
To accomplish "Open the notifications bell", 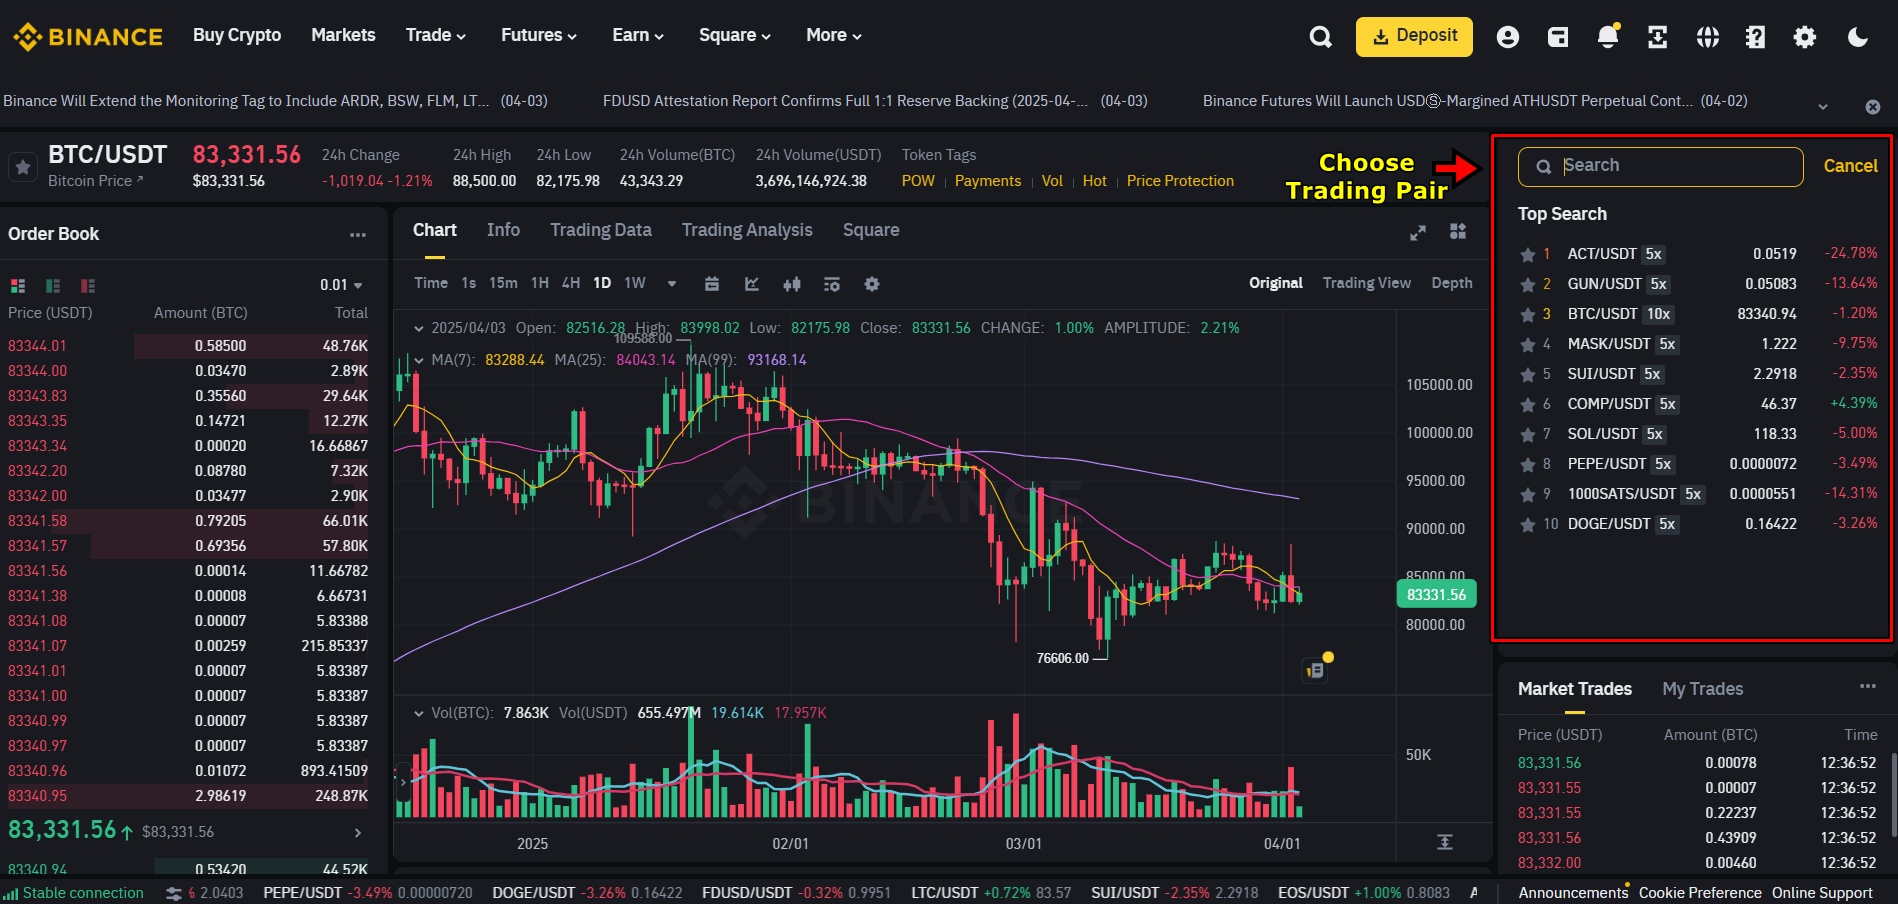I will tap(1607, 36).
